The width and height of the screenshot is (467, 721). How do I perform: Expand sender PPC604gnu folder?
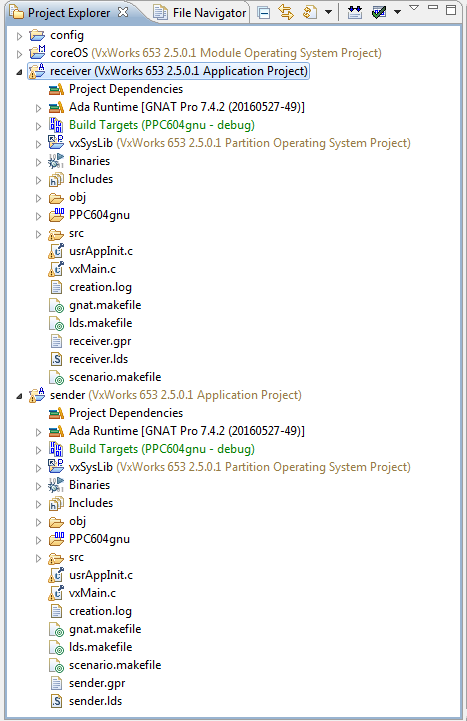tap(39, 540)
